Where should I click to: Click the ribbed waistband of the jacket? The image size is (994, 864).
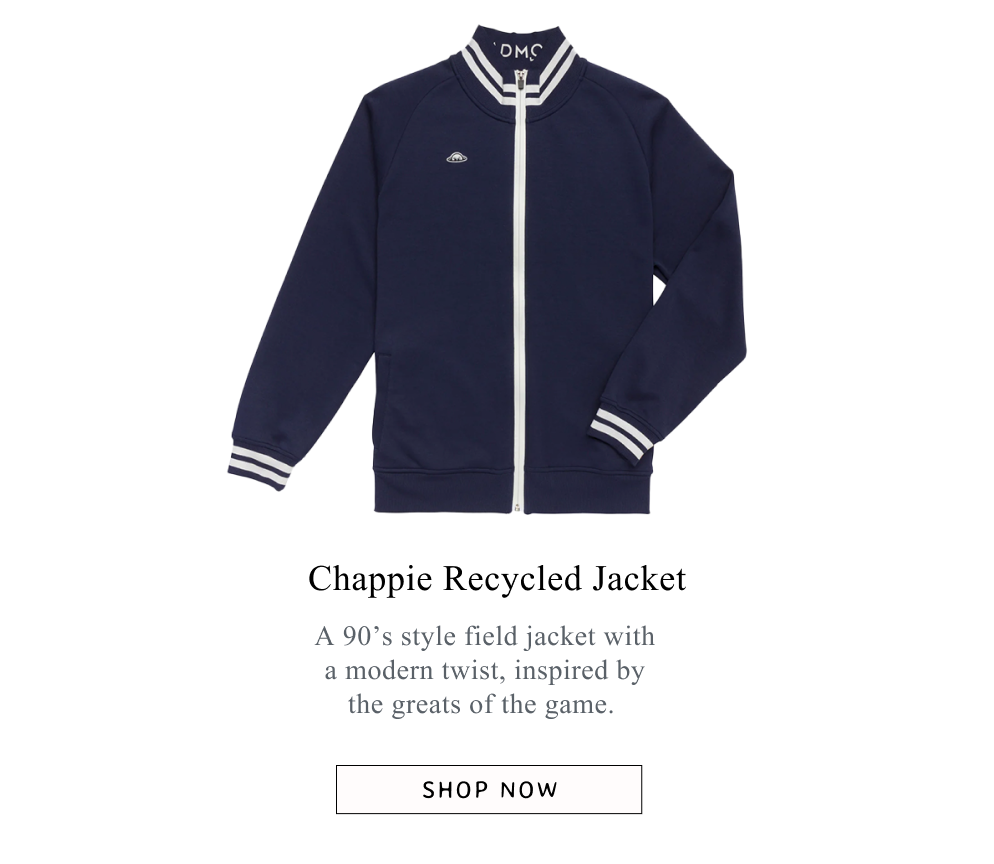[x=512, y=491]
